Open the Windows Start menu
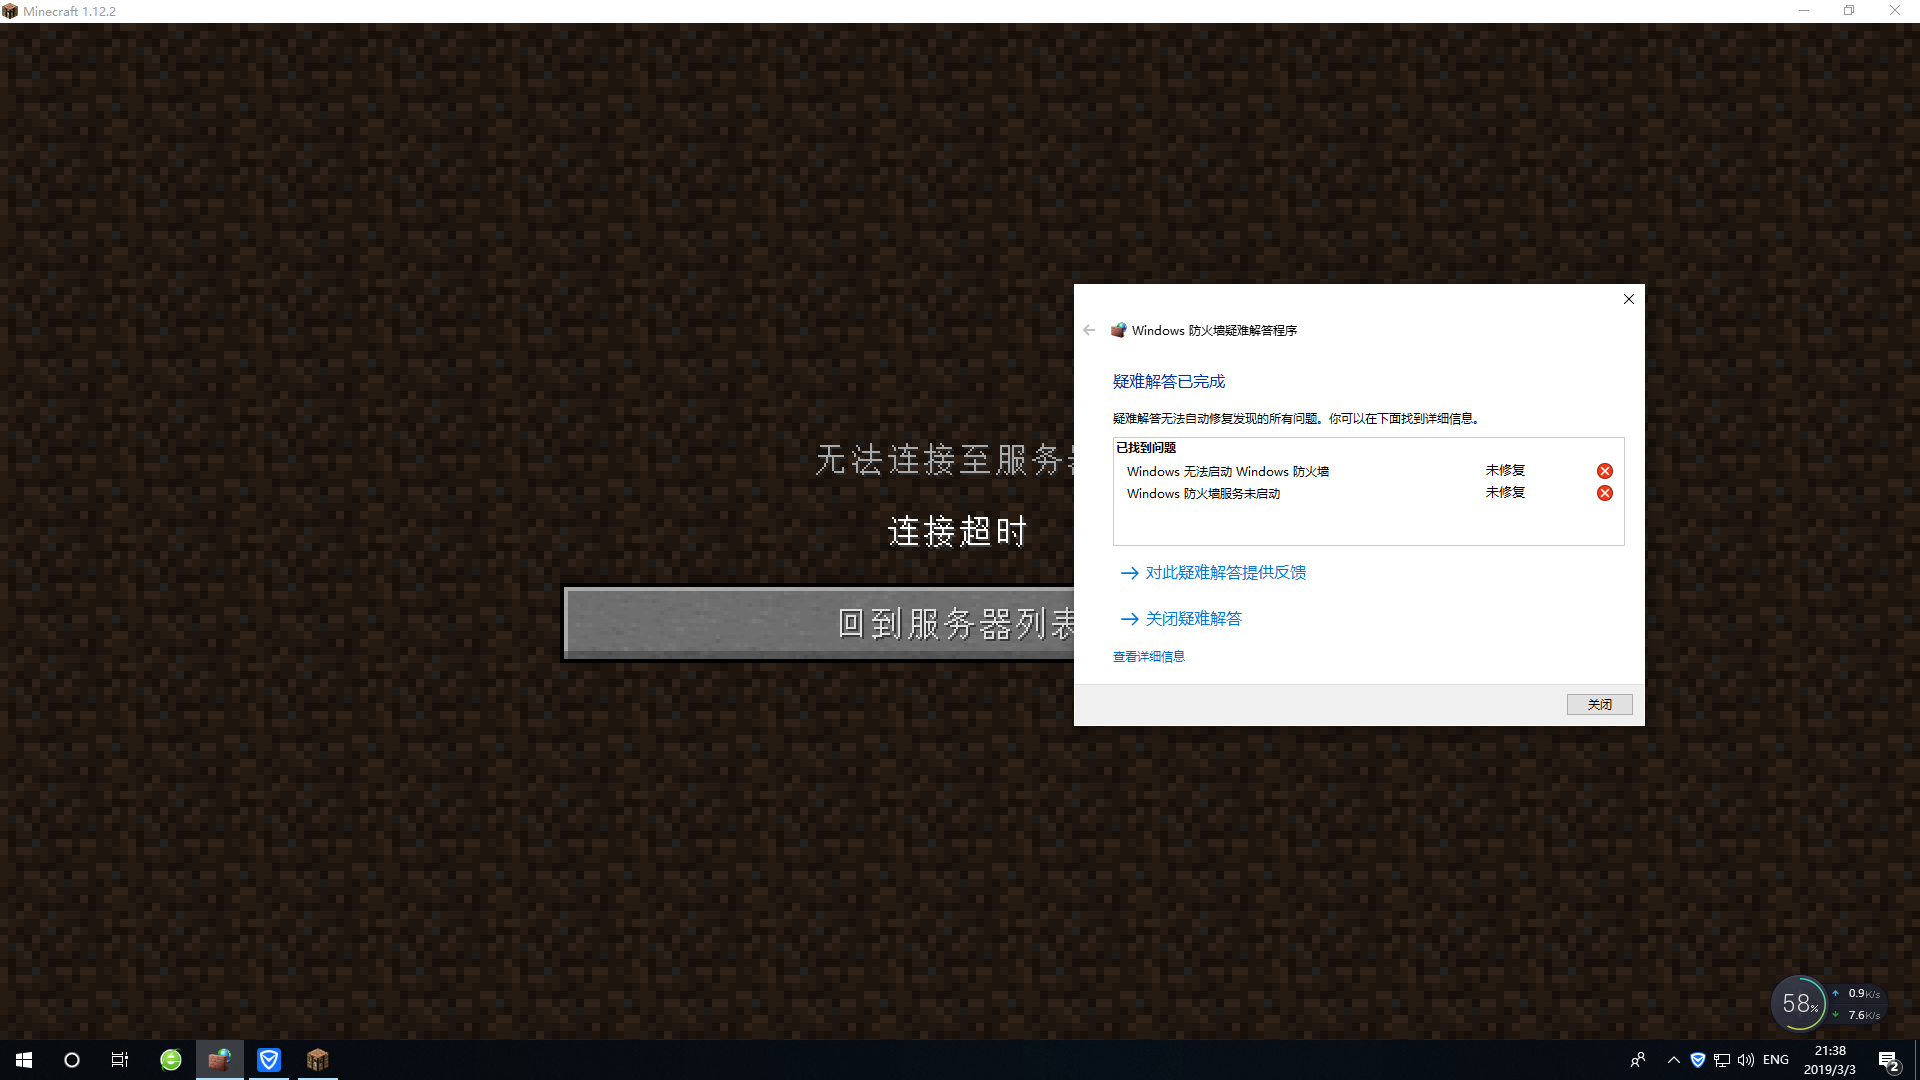 tap(24, 1060)
